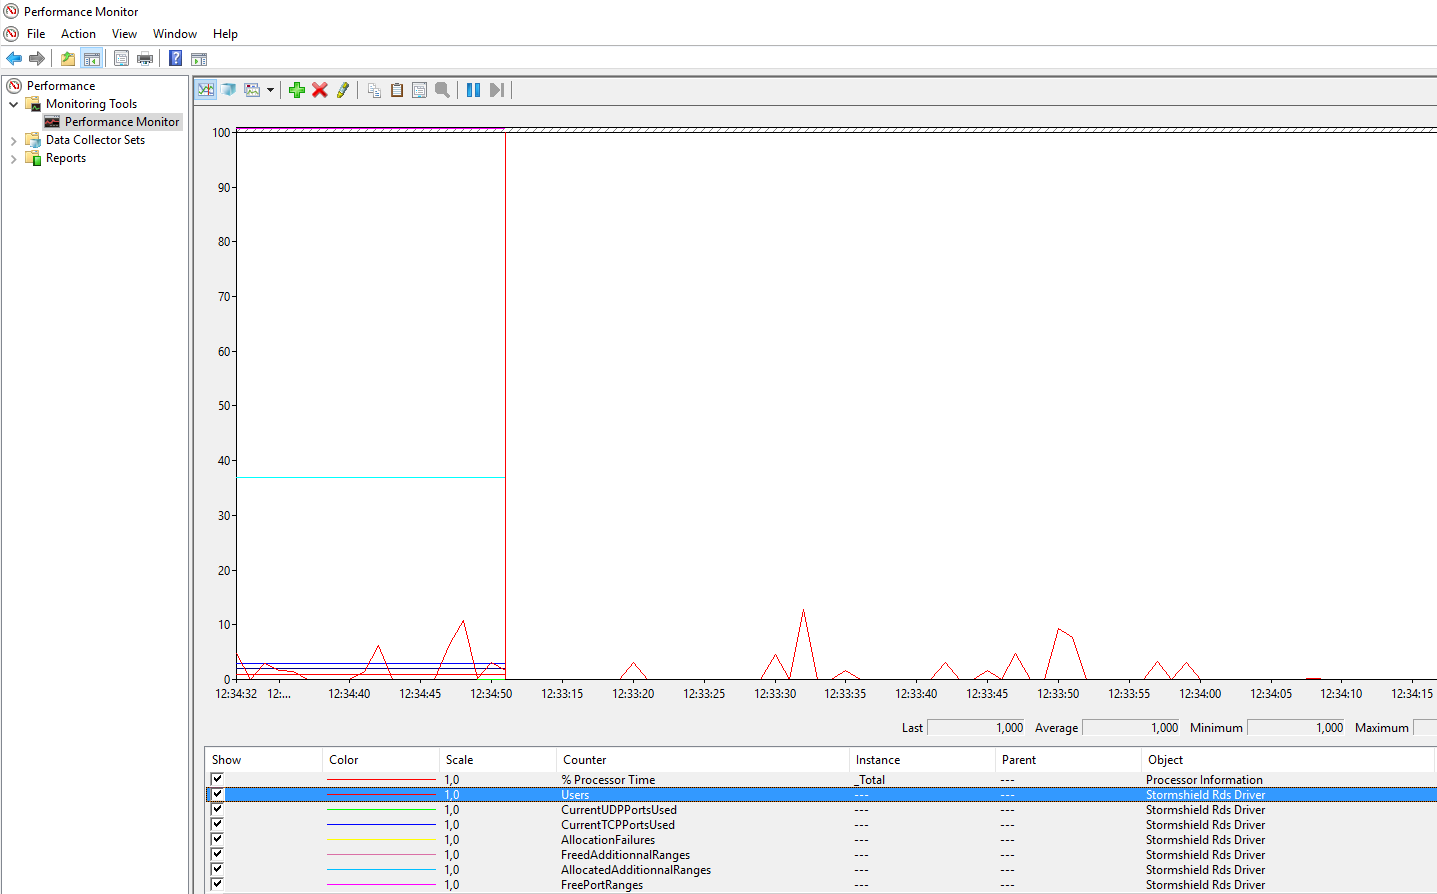Delete selected counter with red X
This screenshot has height=894, width=1437.
320,90
